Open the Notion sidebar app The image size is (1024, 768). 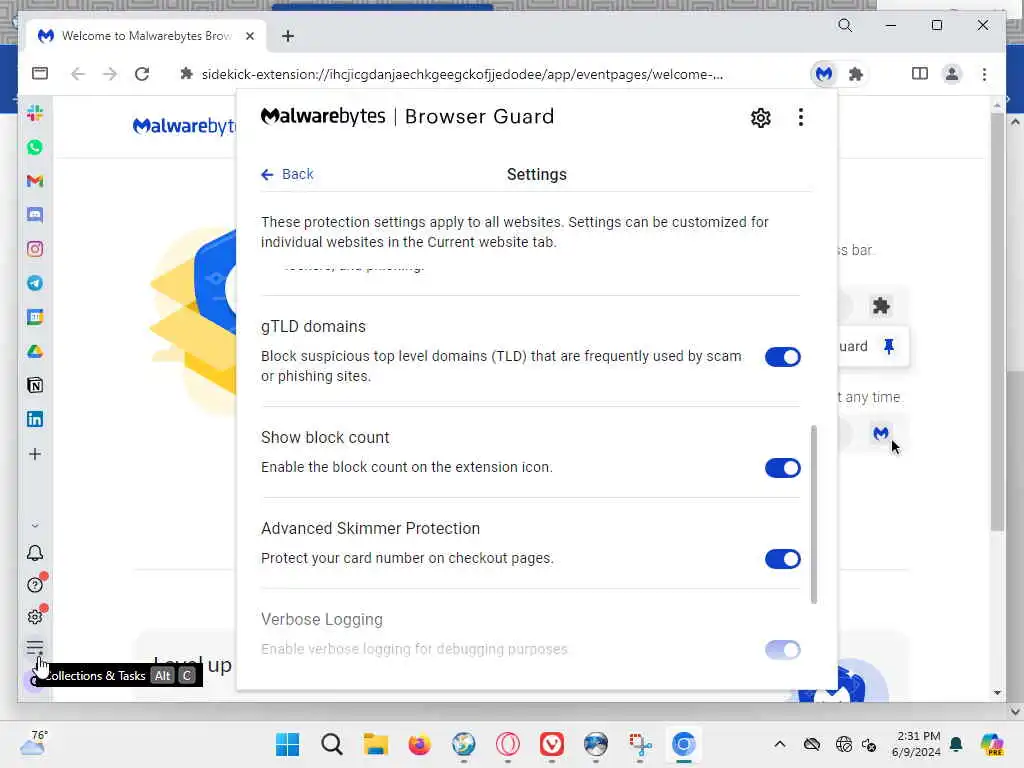click(35, 385)
